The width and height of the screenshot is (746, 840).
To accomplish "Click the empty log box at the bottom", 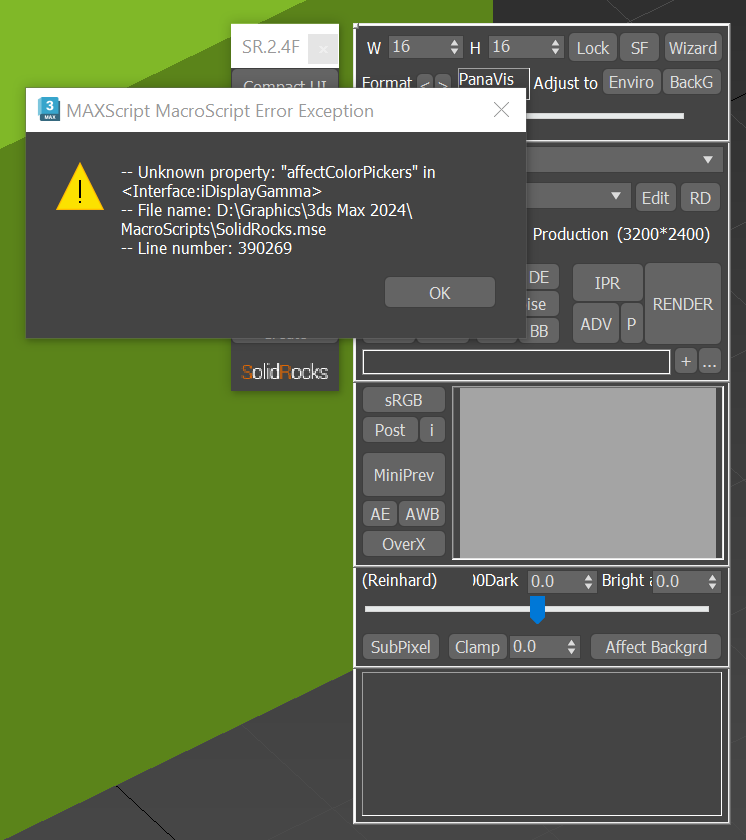I will [x=542, y=744].
